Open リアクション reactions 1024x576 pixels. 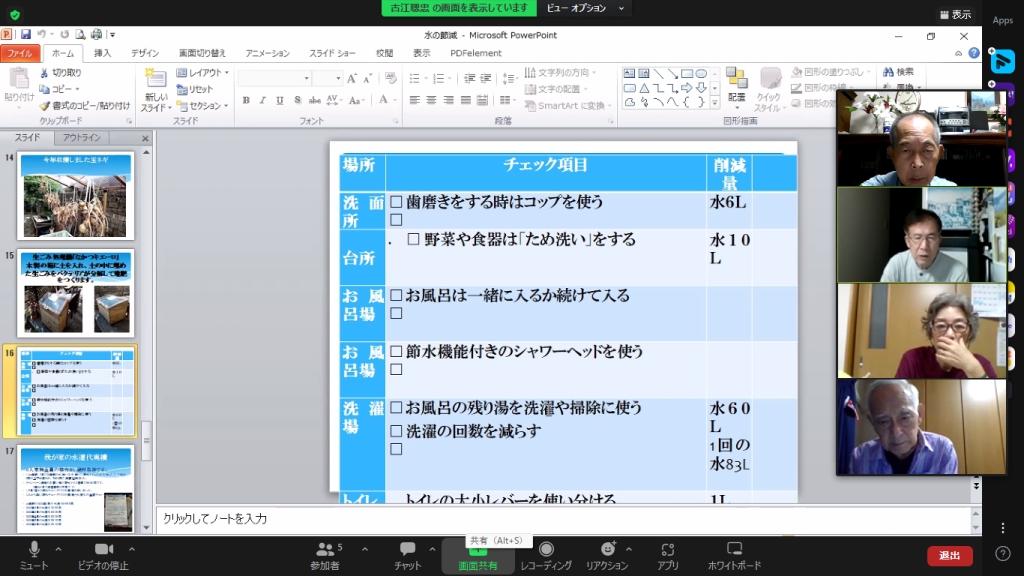[x=607, y=556]
